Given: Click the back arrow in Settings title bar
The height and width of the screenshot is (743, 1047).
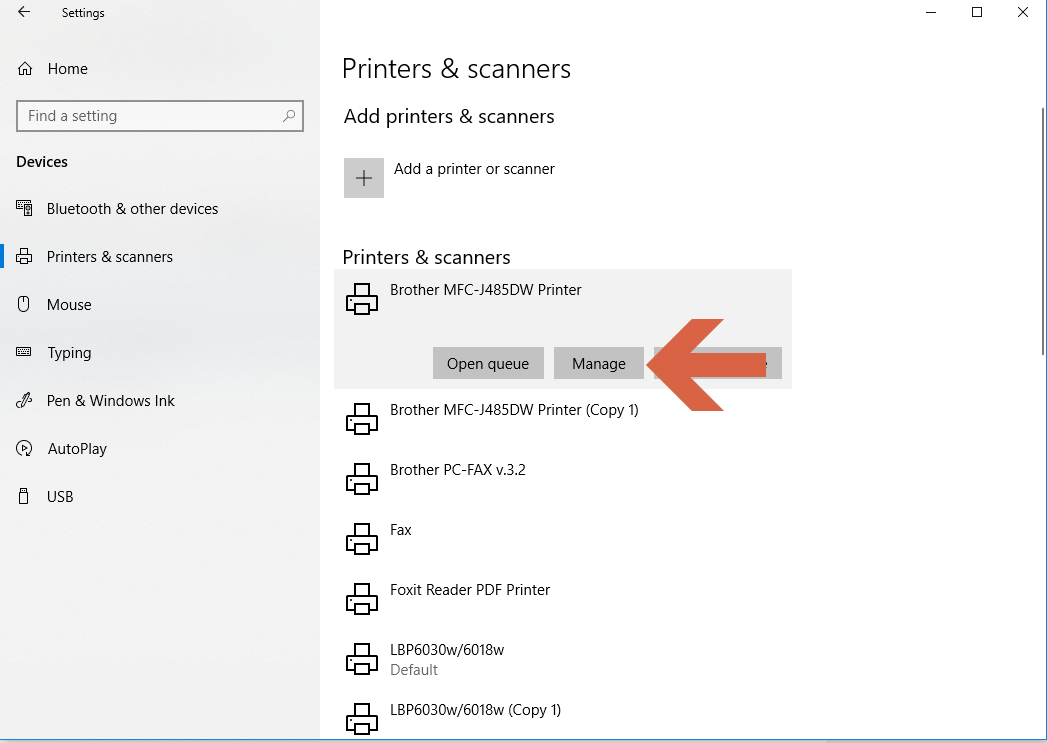Looking at the screenshot, I should coord(24,12).
